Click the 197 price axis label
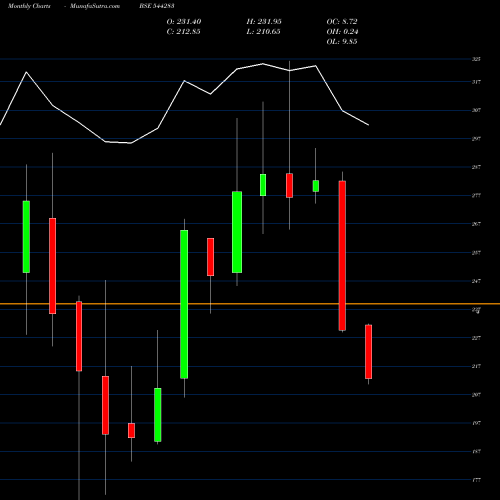 pyautogui.click(x=476, y=423)
